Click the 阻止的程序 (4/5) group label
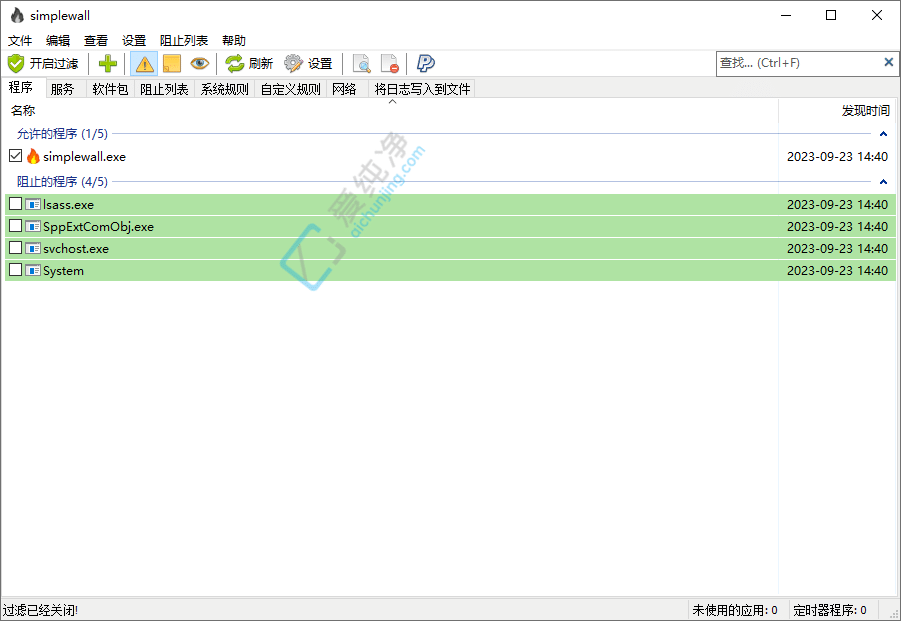Viewport: 901px width, 621px height. (62, 182)
